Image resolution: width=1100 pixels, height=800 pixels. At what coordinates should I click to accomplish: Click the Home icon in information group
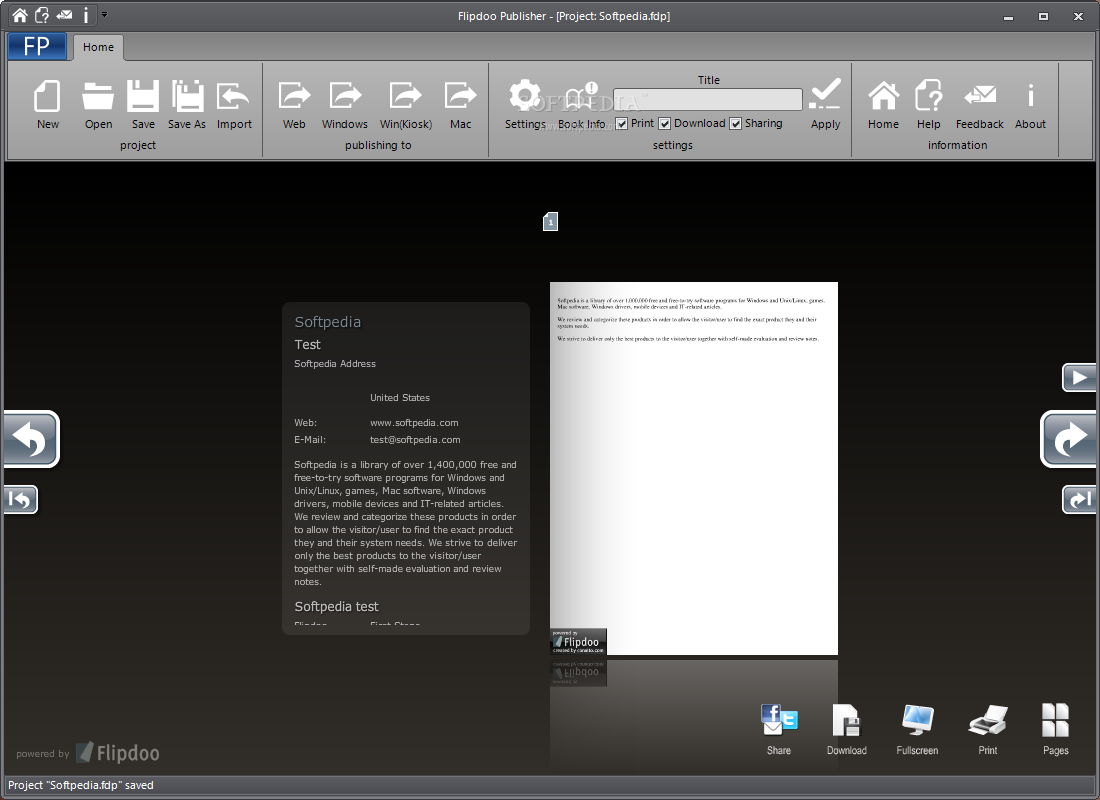pyautogui.click(x=883, y=104)
